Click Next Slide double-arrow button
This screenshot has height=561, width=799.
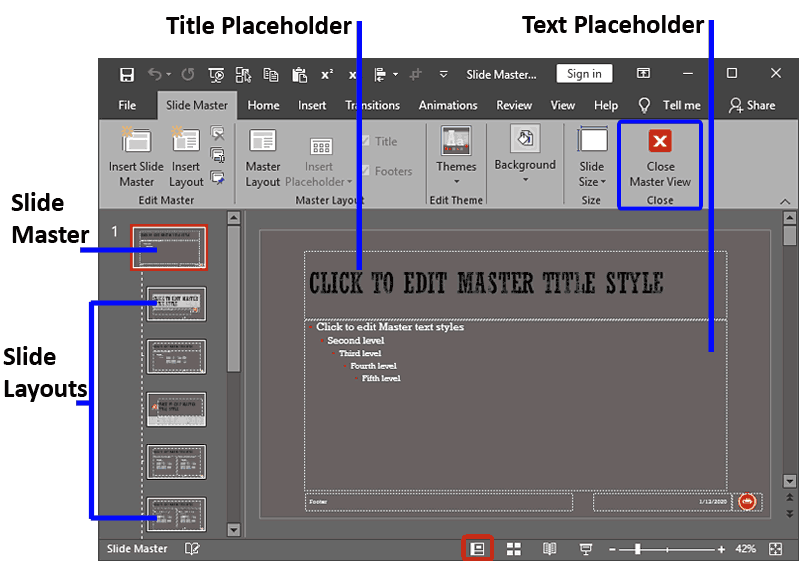pos(789,514)
